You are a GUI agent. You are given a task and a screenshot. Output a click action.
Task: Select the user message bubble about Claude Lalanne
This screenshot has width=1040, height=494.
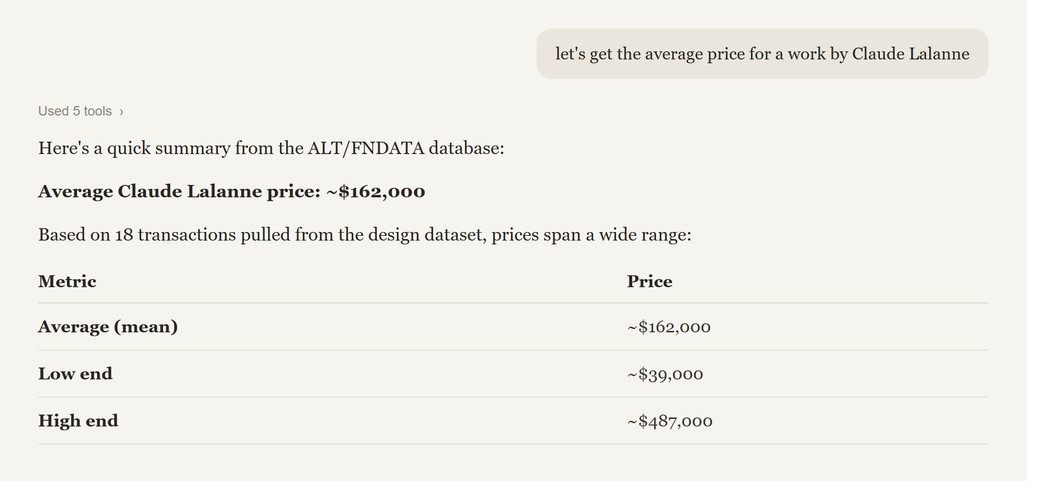click(x=762, y=54)
